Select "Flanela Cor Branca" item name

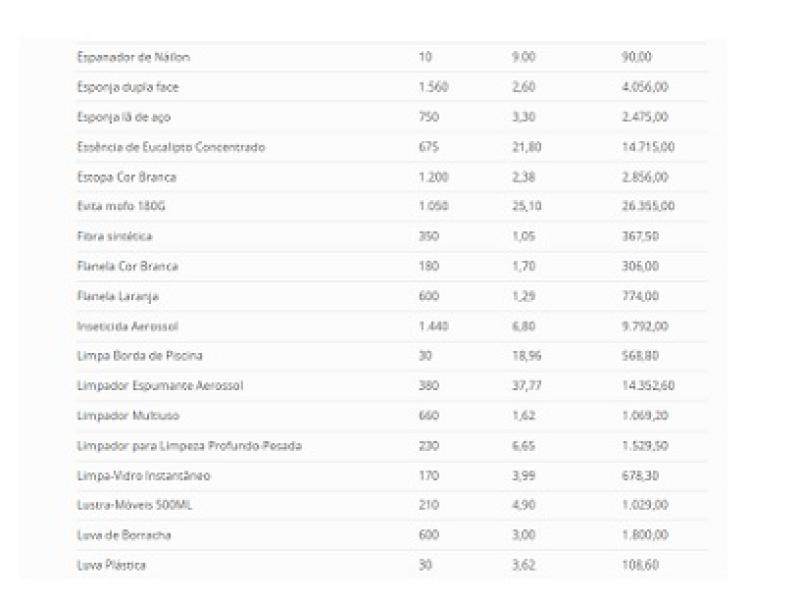point(127,266)
